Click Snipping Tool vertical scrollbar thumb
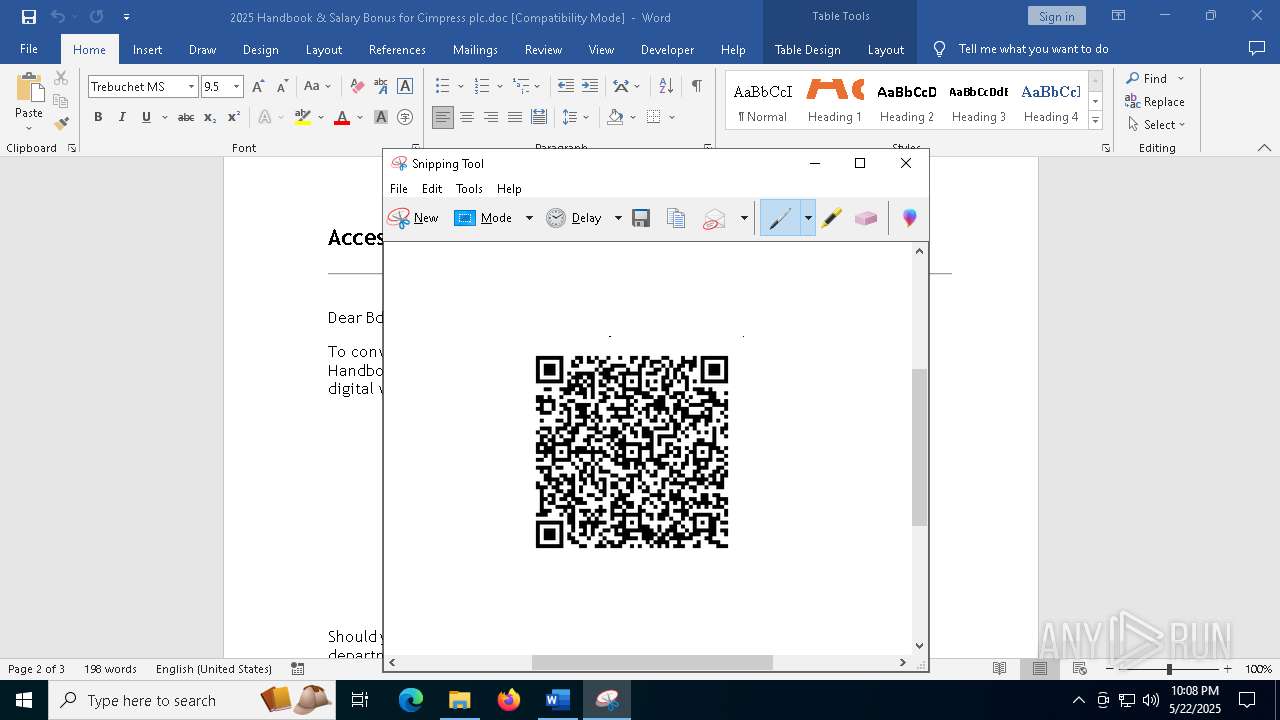The width and height of the screenshot is (1280, 720). pos(919,447)
